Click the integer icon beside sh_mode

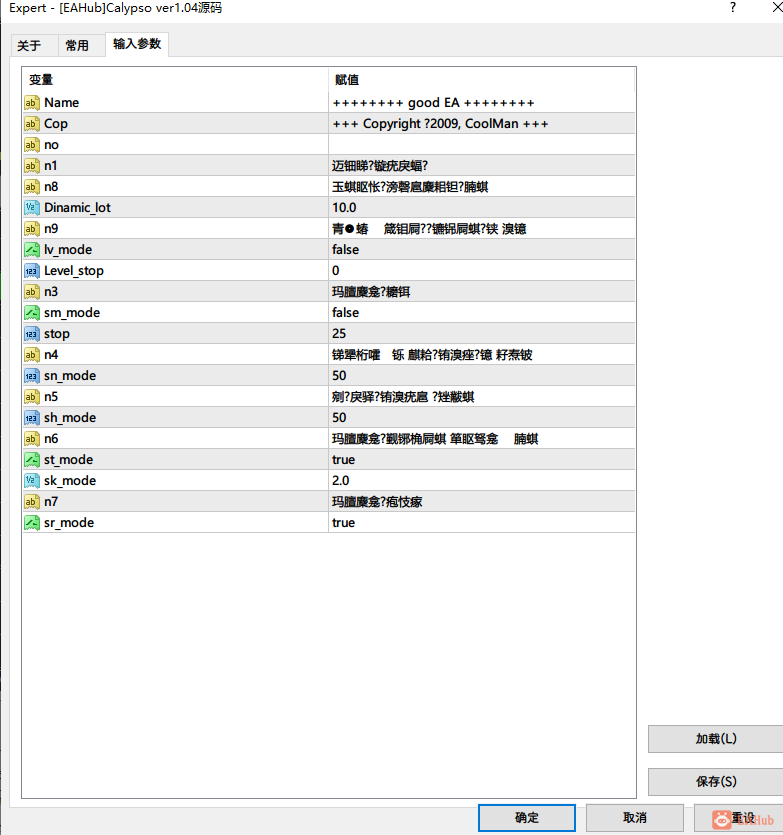pos(32,418)
